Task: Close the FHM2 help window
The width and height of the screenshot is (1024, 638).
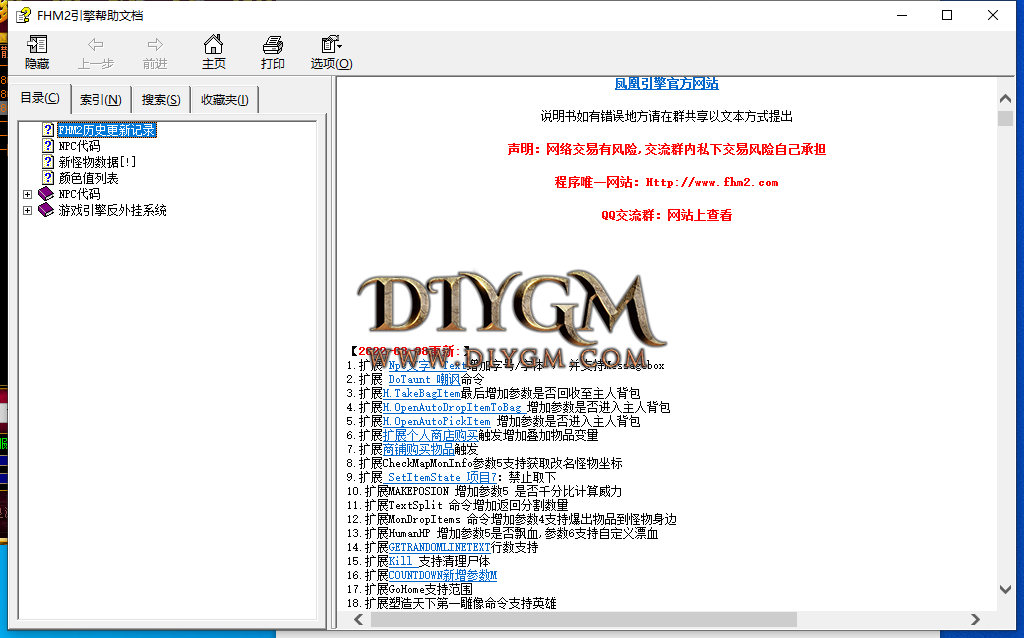Action: tap(993, 15)
